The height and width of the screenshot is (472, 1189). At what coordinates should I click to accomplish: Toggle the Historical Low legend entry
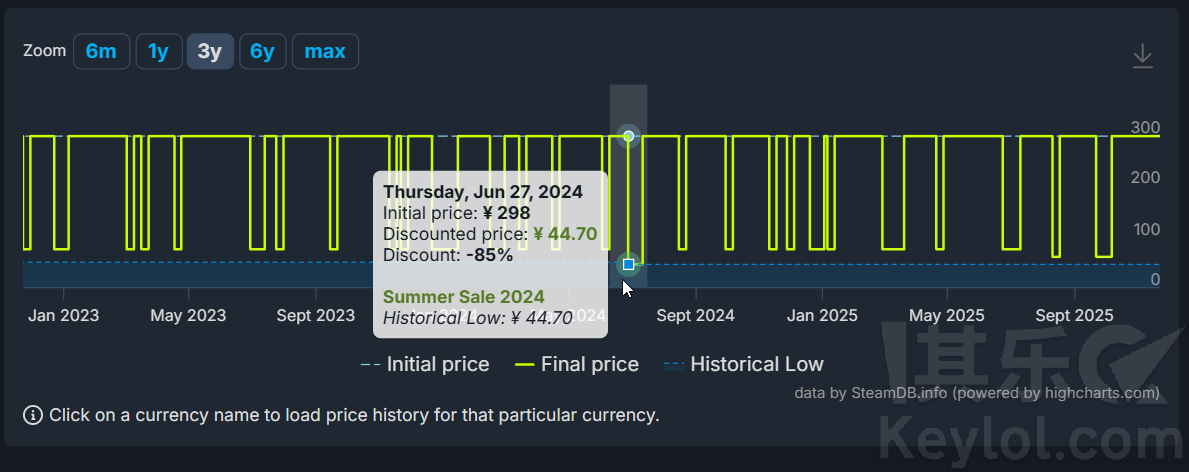point(743,365)
